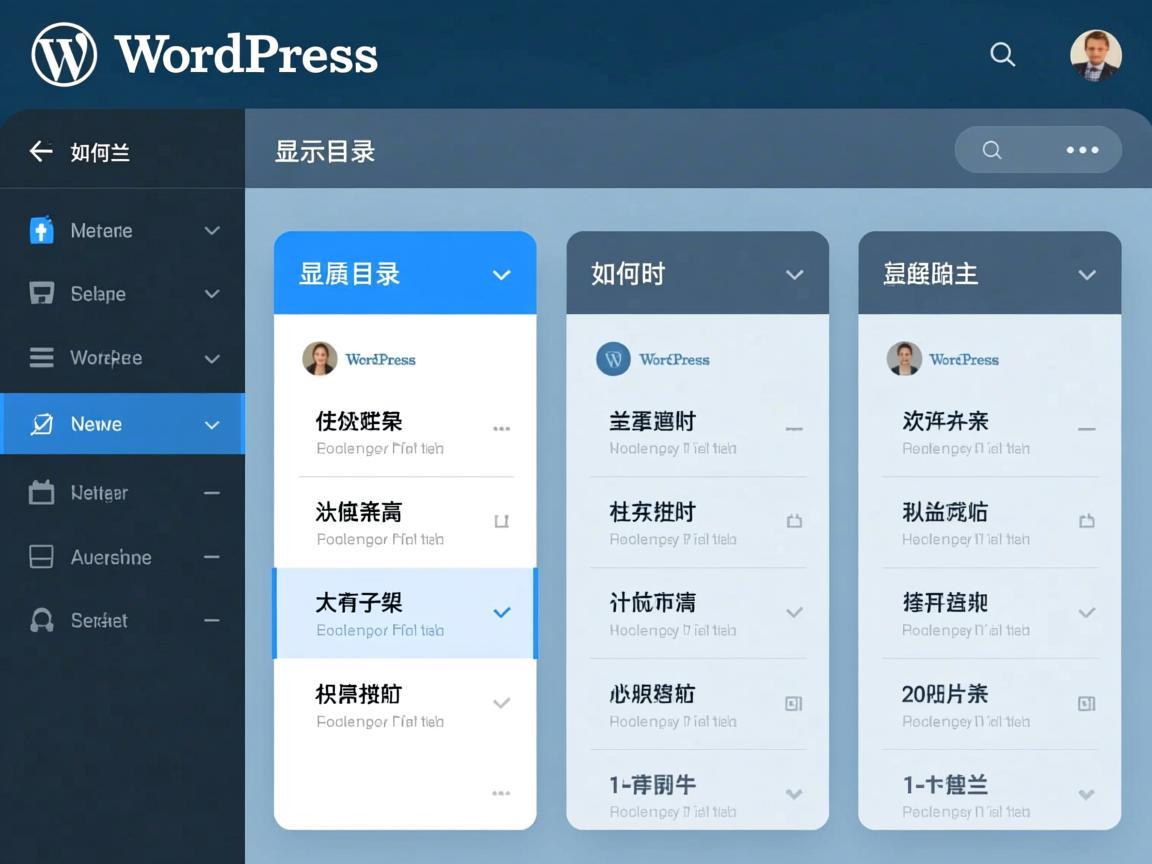
Task: Click the trash icon beside 汏偯亲高
Action: (x=502, y=520)
